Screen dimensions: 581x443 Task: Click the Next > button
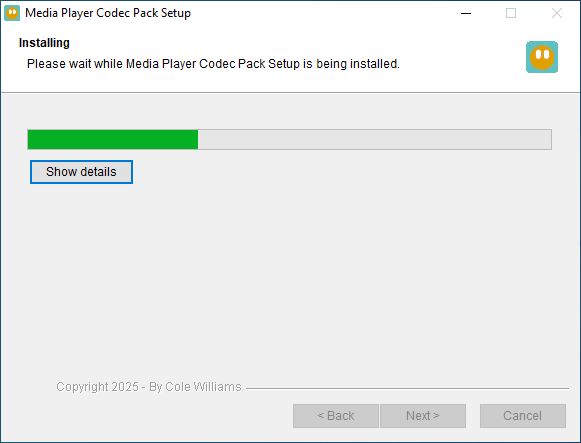tap(423, 416)
